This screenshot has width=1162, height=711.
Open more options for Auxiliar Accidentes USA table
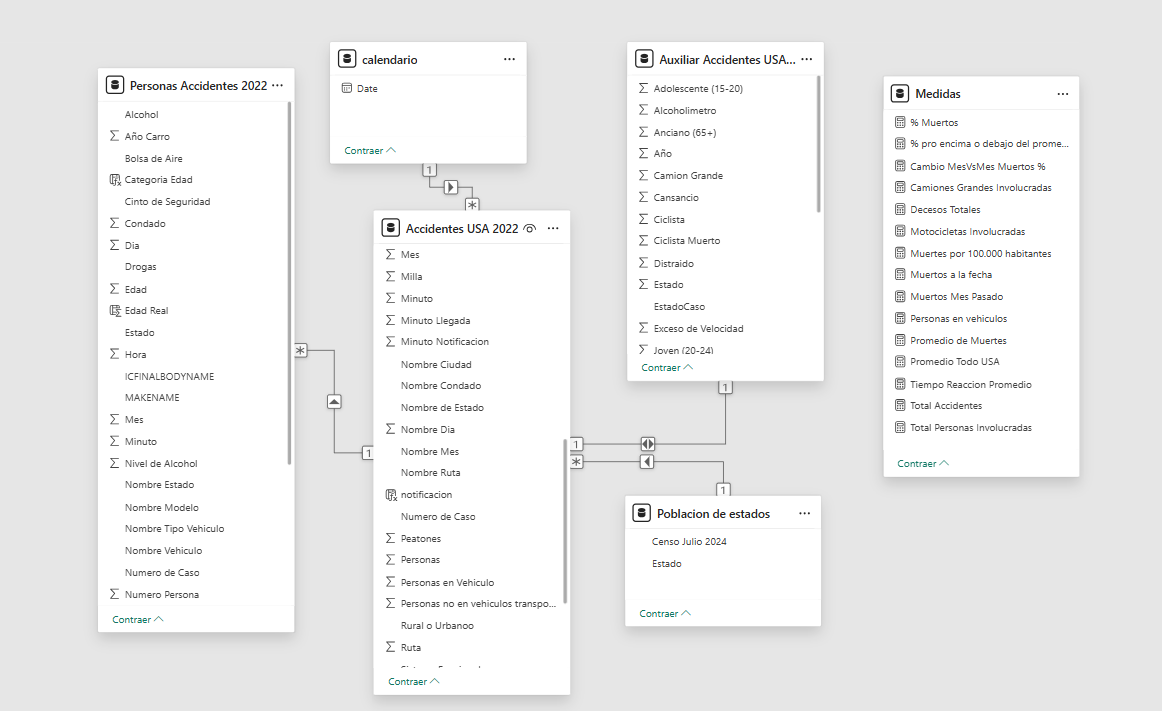[806, 60]
